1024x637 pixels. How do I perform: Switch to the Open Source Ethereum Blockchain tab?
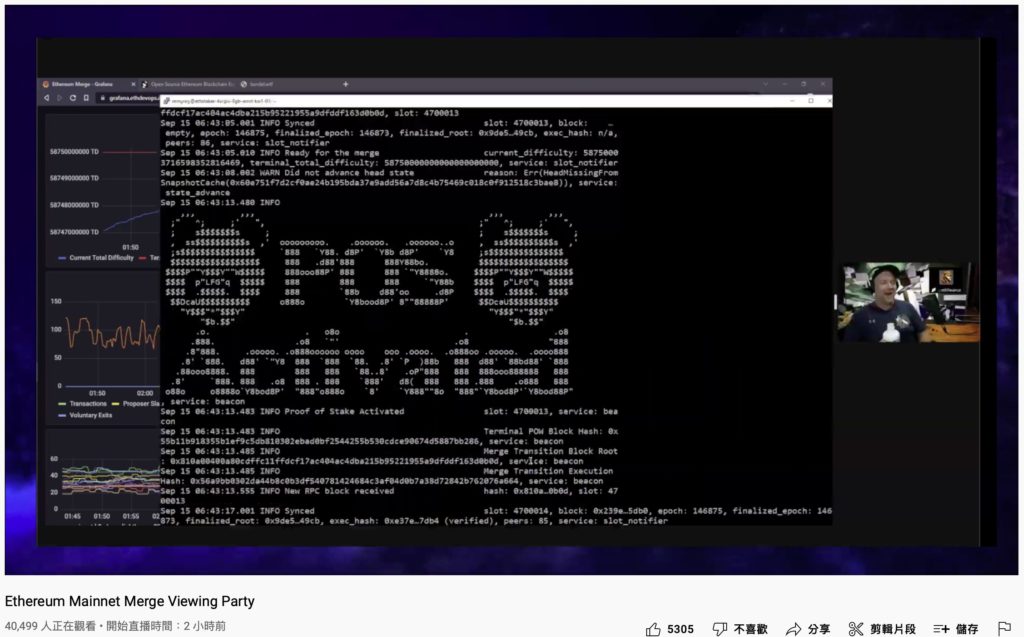[188, 84]
